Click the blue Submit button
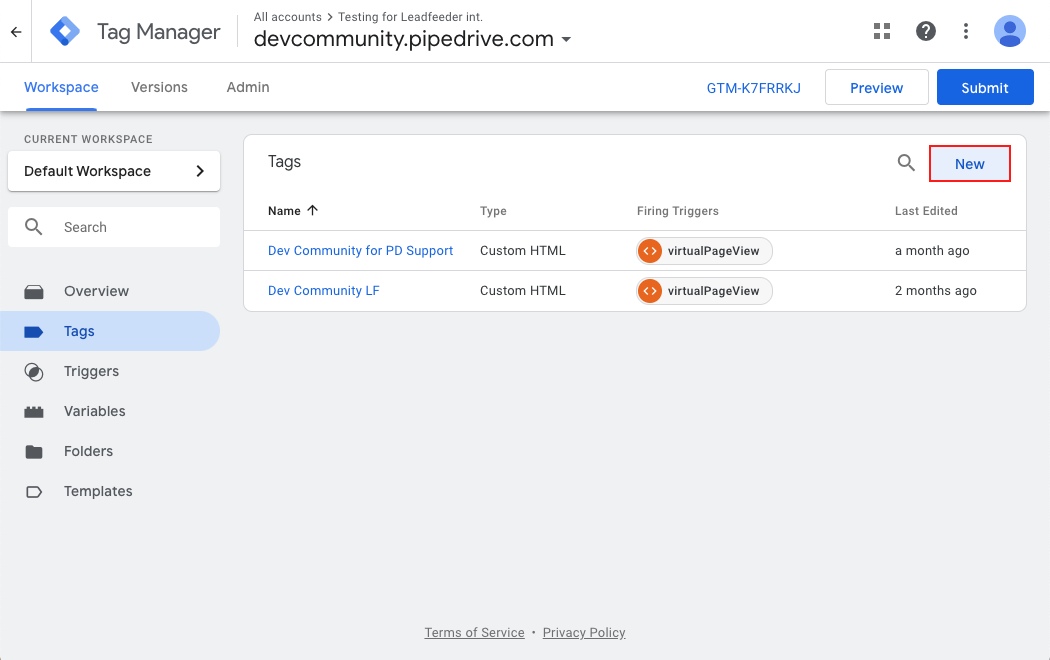The height and width of the screenshot is (660, 1050). 985,88
